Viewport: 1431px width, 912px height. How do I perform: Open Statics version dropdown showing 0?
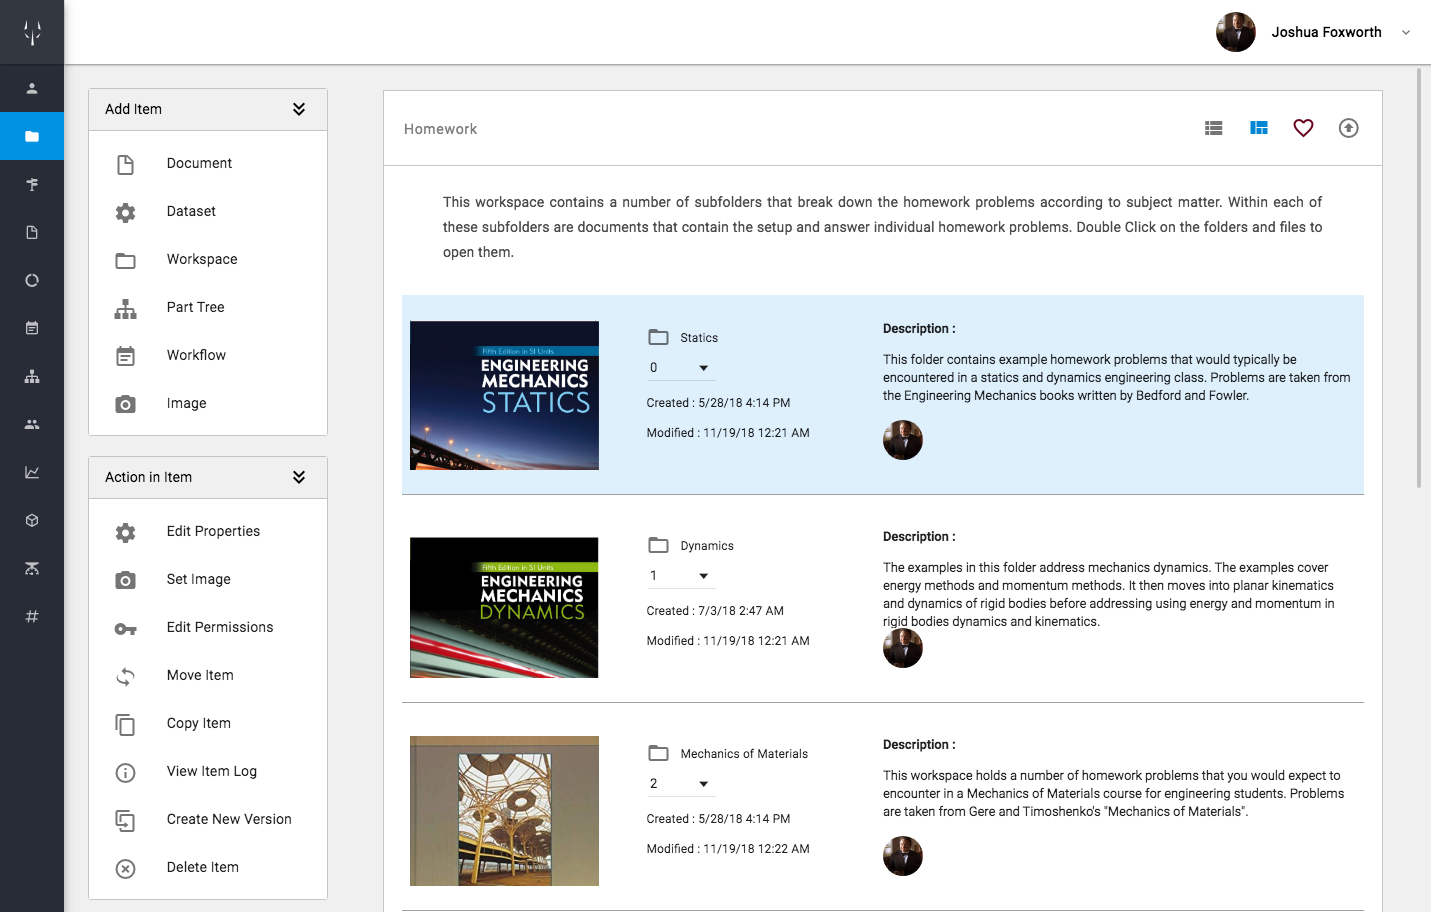[680, 368]
